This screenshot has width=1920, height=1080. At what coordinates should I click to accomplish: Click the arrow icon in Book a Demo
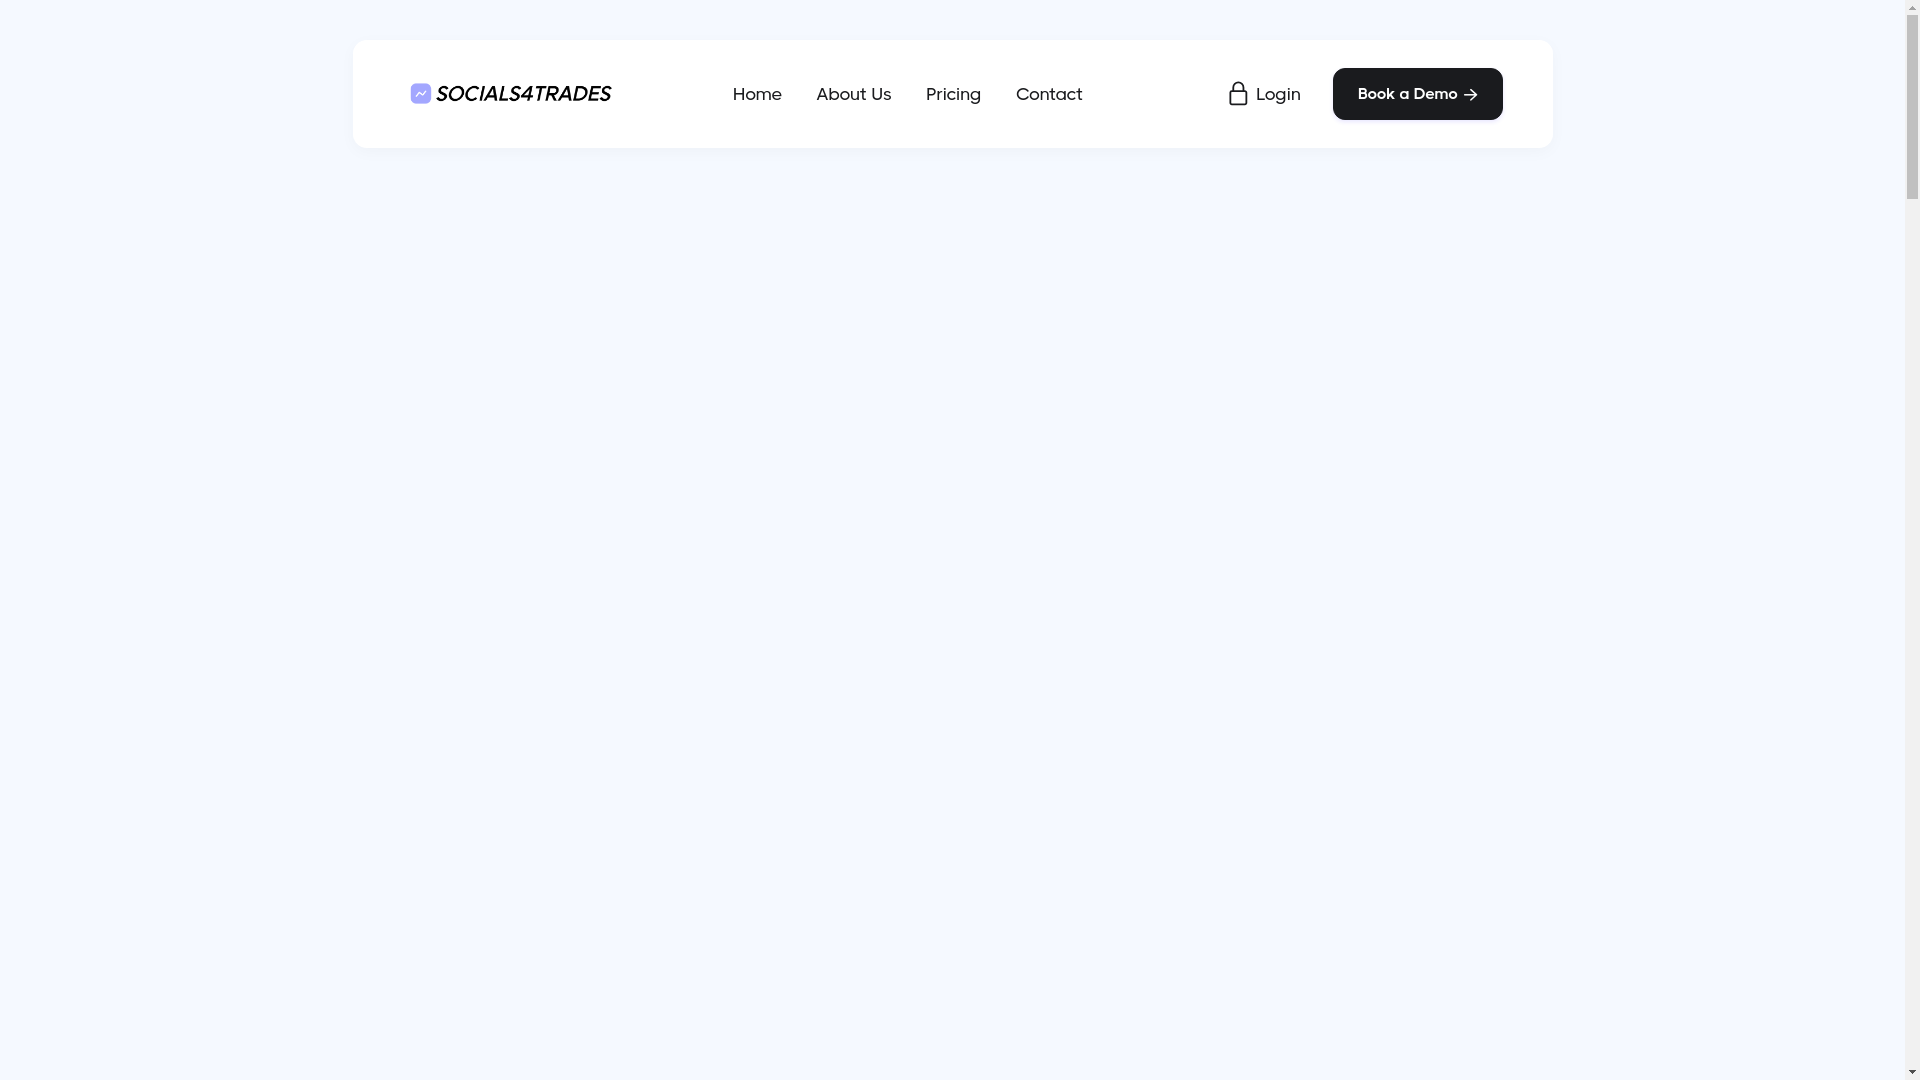point(1470,95)
